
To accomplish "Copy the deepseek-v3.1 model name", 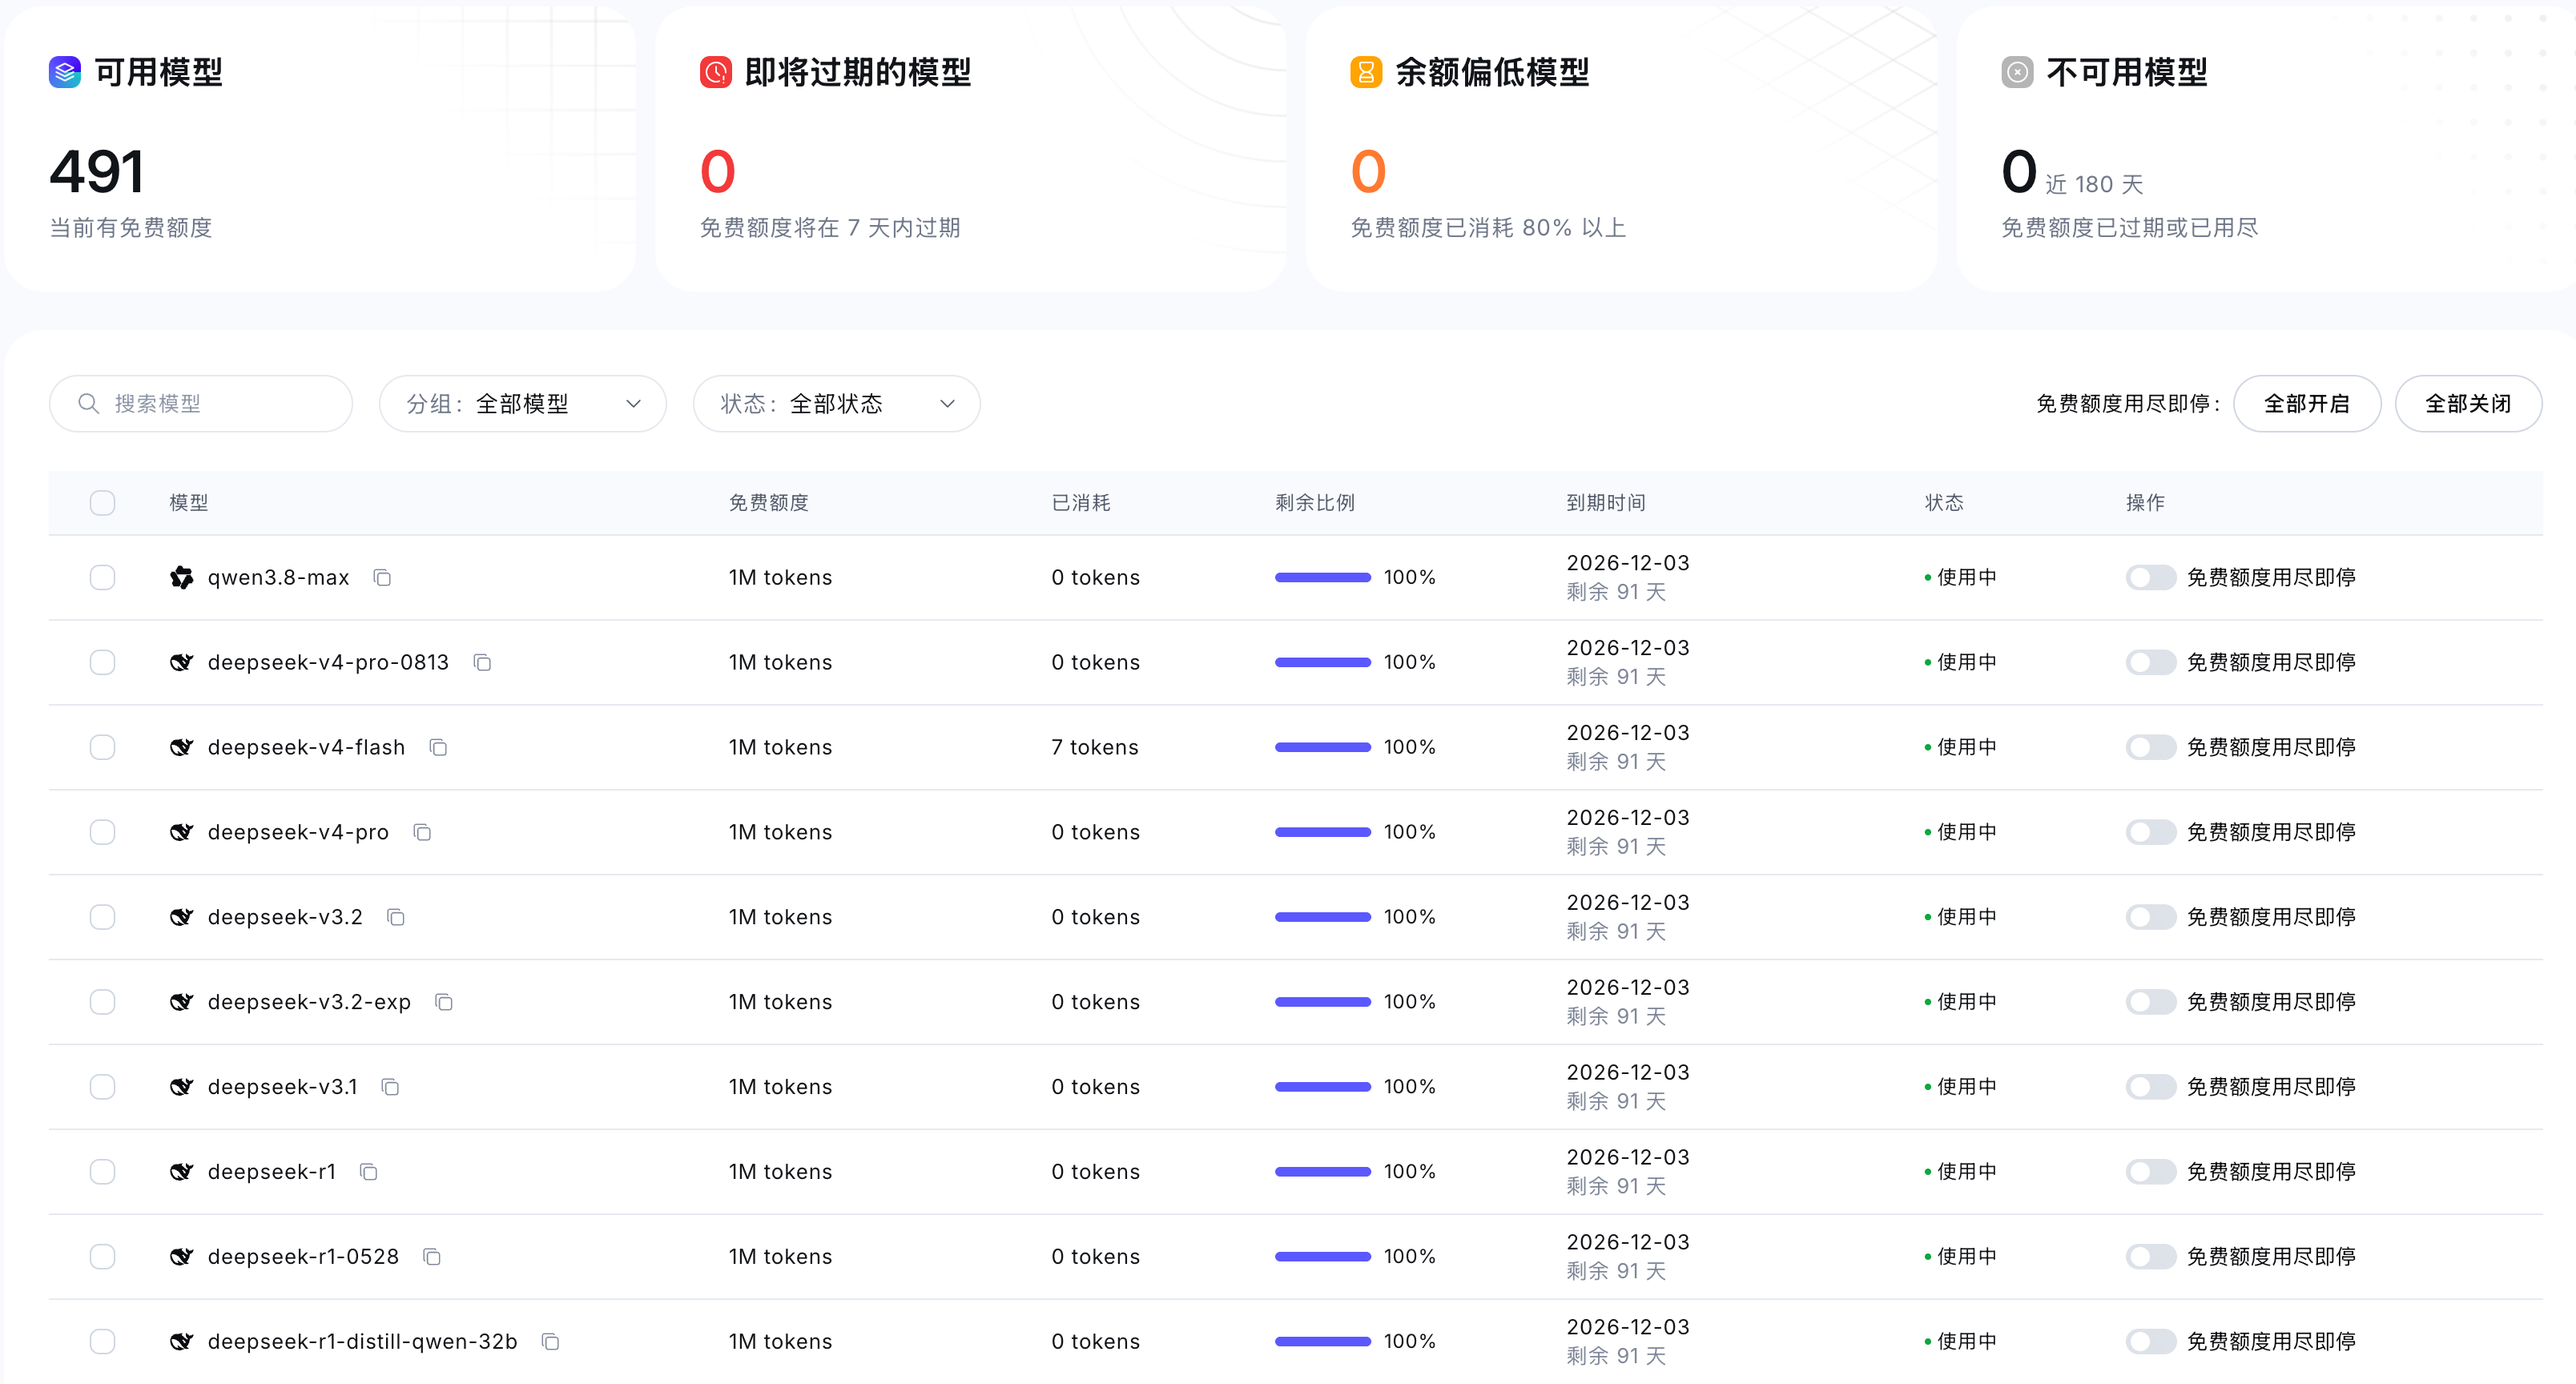I will 390,1088.
